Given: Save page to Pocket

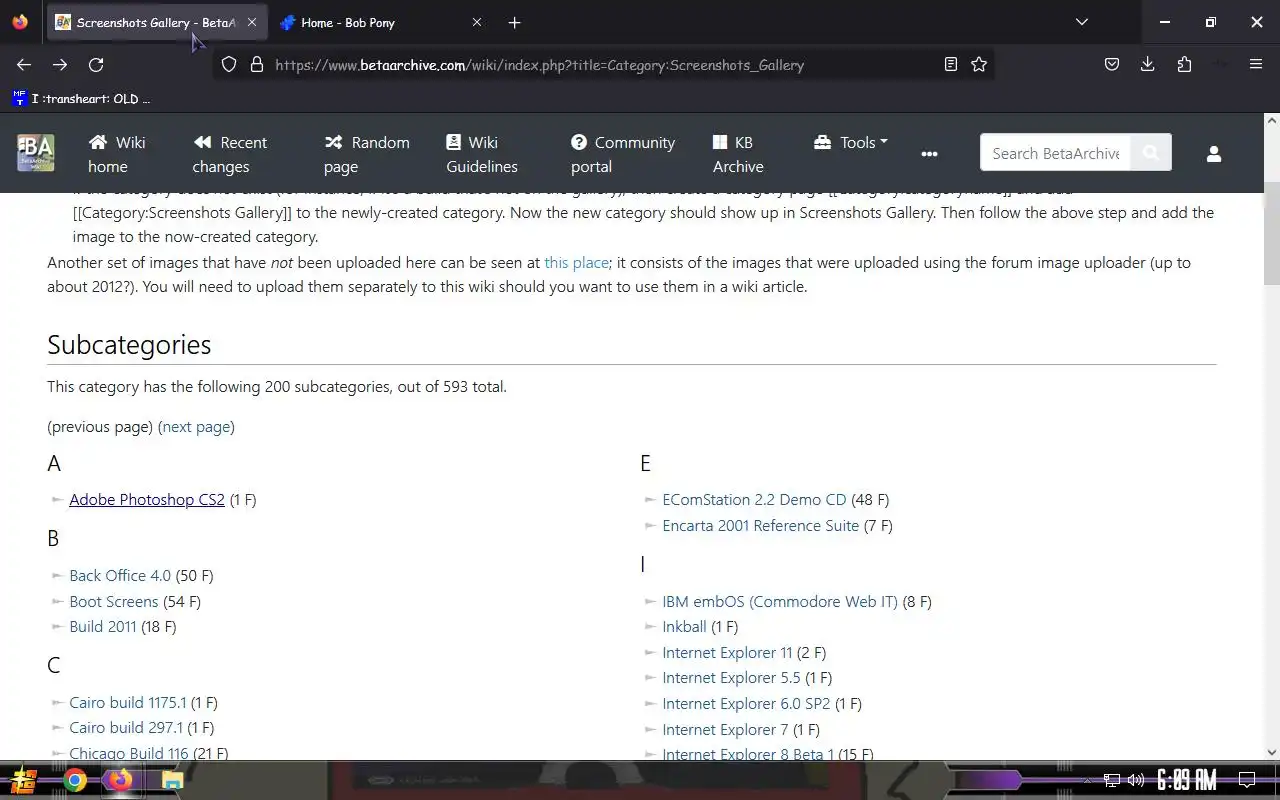Looking at the screenshot, I should coord(1112,65).
